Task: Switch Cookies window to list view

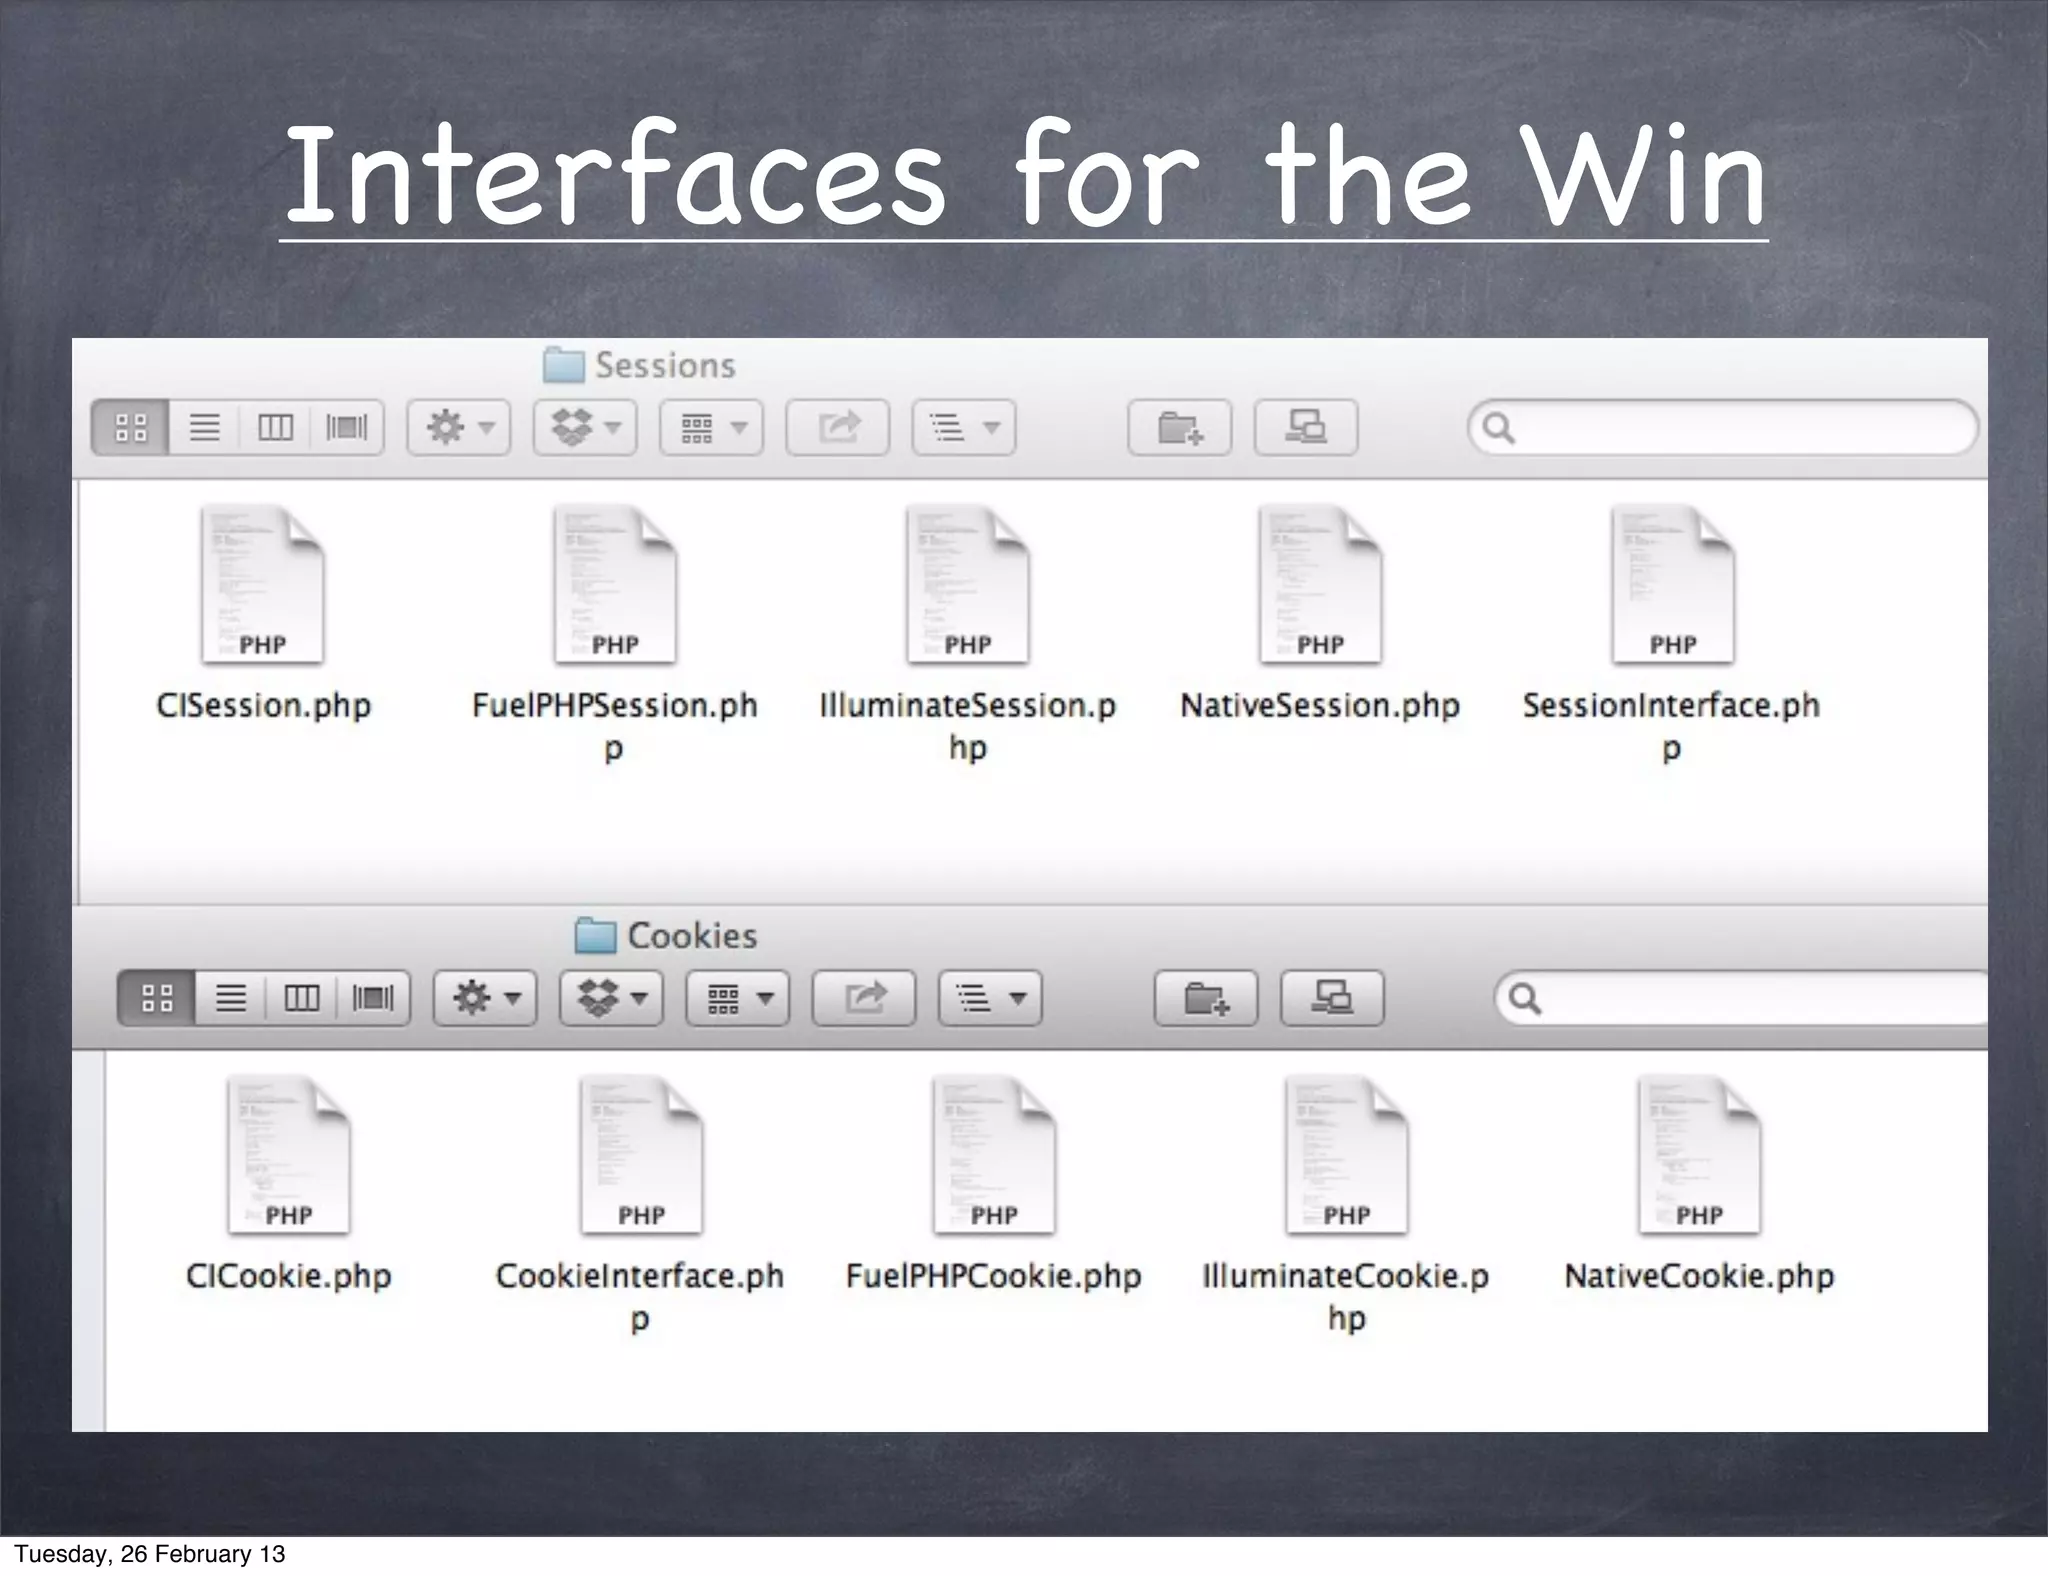Action: 231,998
